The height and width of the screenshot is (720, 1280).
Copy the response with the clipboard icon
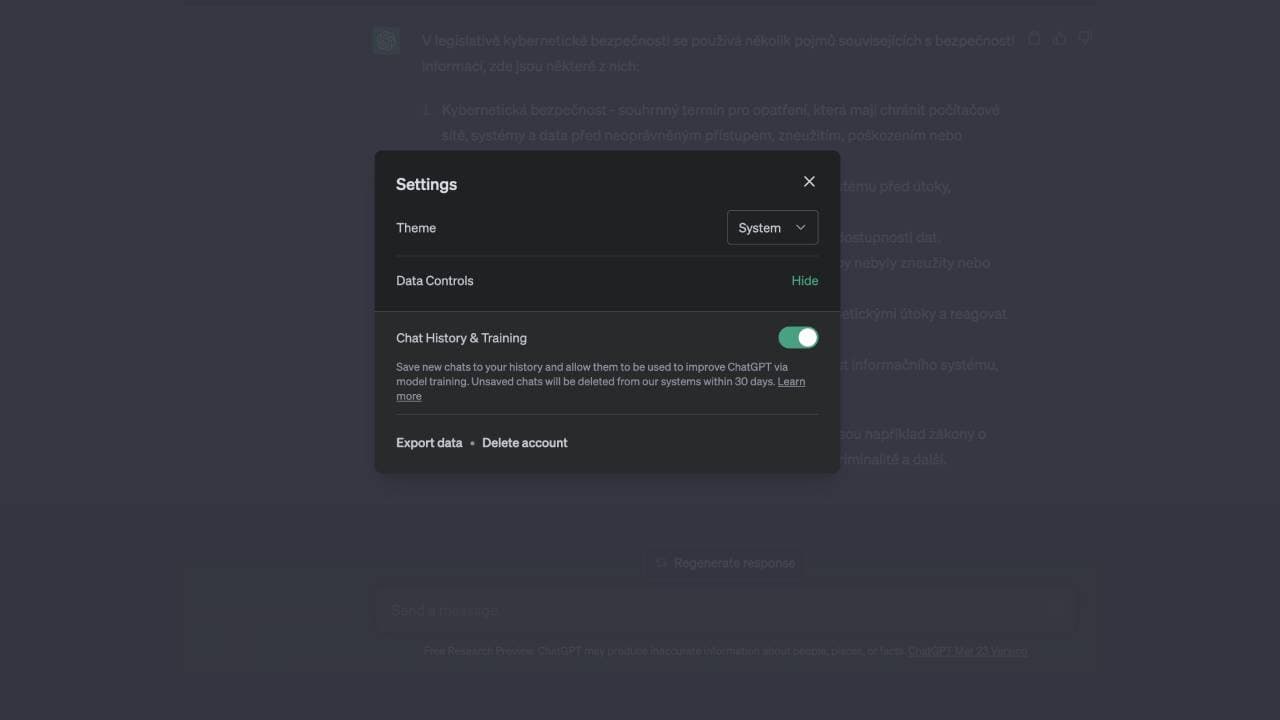1035,39
